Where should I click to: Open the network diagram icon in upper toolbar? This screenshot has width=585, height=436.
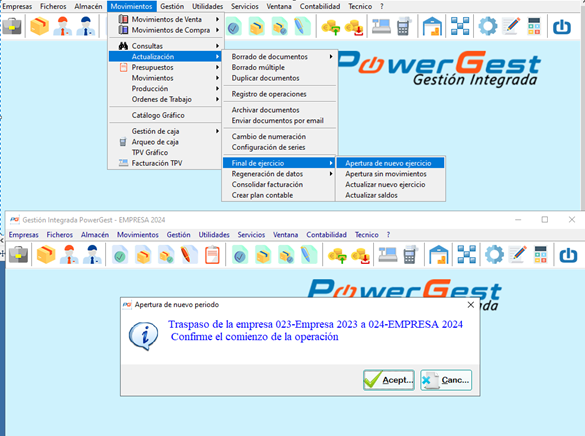(x=460, y=26)
